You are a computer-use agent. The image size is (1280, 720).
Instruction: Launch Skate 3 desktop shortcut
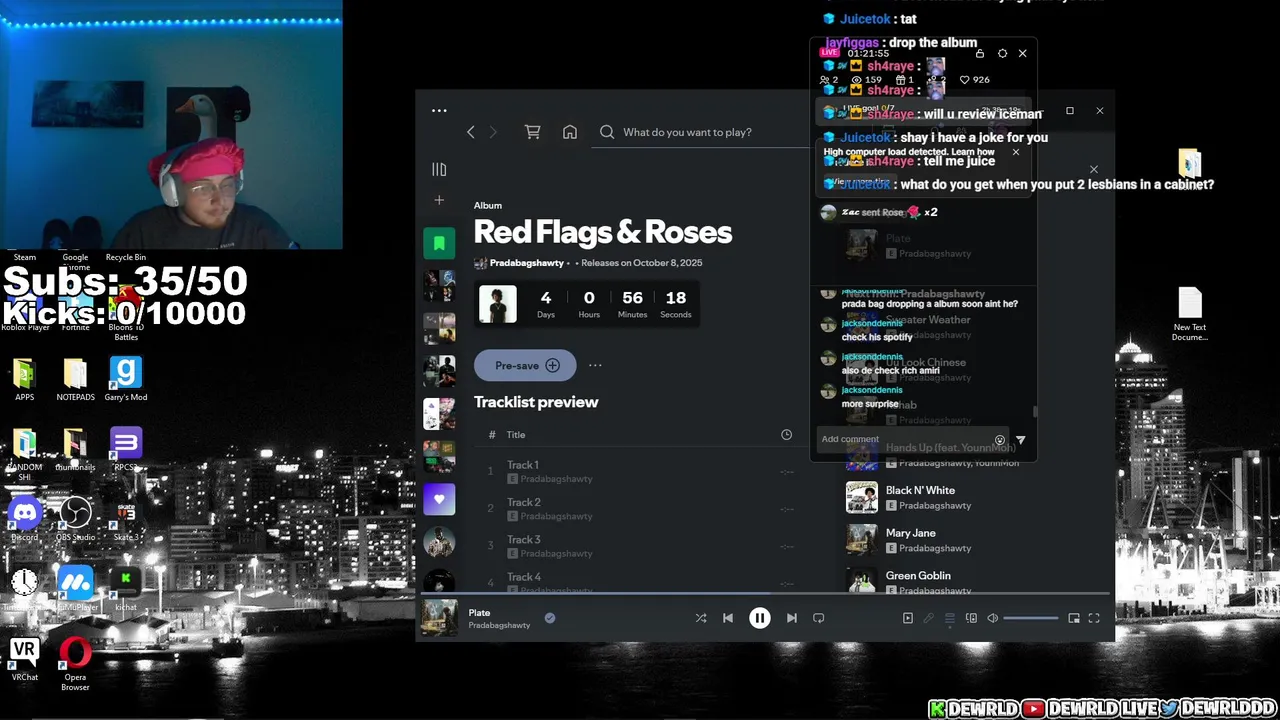click(126, 518)
